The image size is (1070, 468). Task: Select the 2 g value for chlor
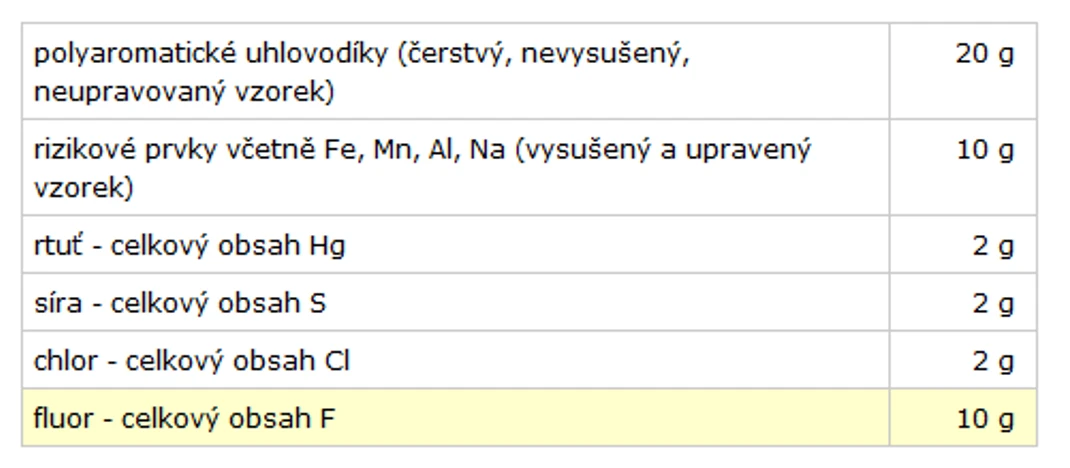pos(993,361)
